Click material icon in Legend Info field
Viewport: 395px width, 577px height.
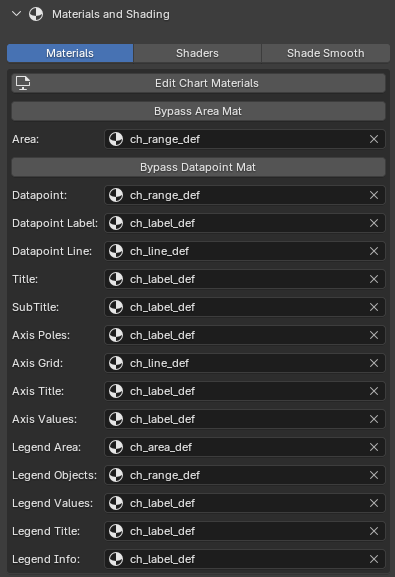(116, 559)
